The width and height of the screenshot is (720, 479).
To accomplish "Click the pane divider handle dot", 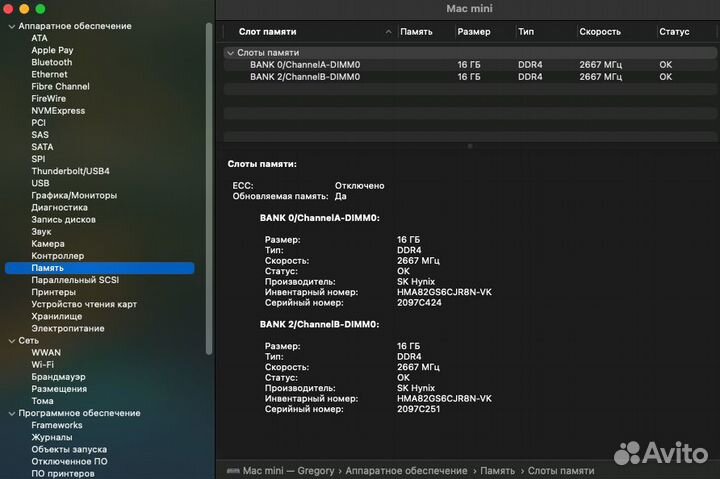I will coord(470,146).
